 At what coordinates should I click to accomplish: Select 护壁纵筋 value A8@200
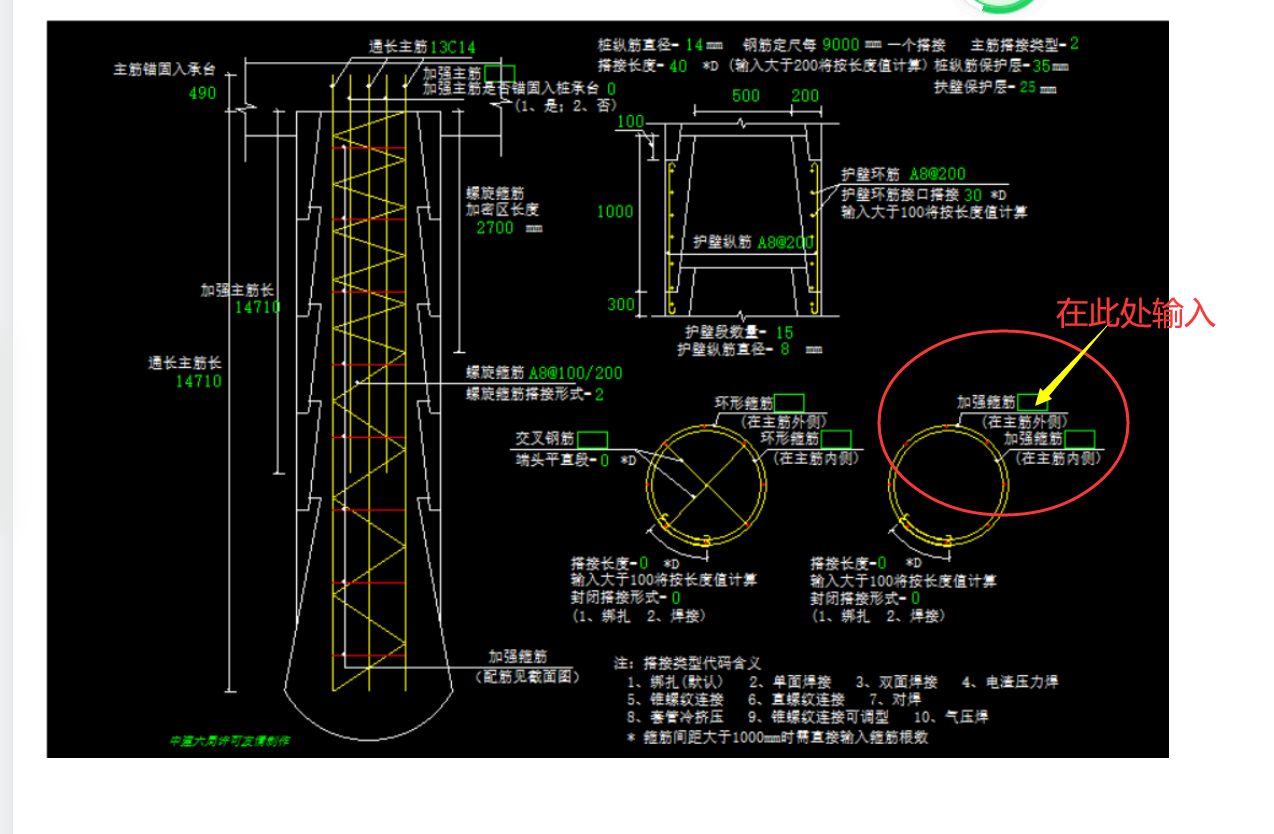pos(785,243)
